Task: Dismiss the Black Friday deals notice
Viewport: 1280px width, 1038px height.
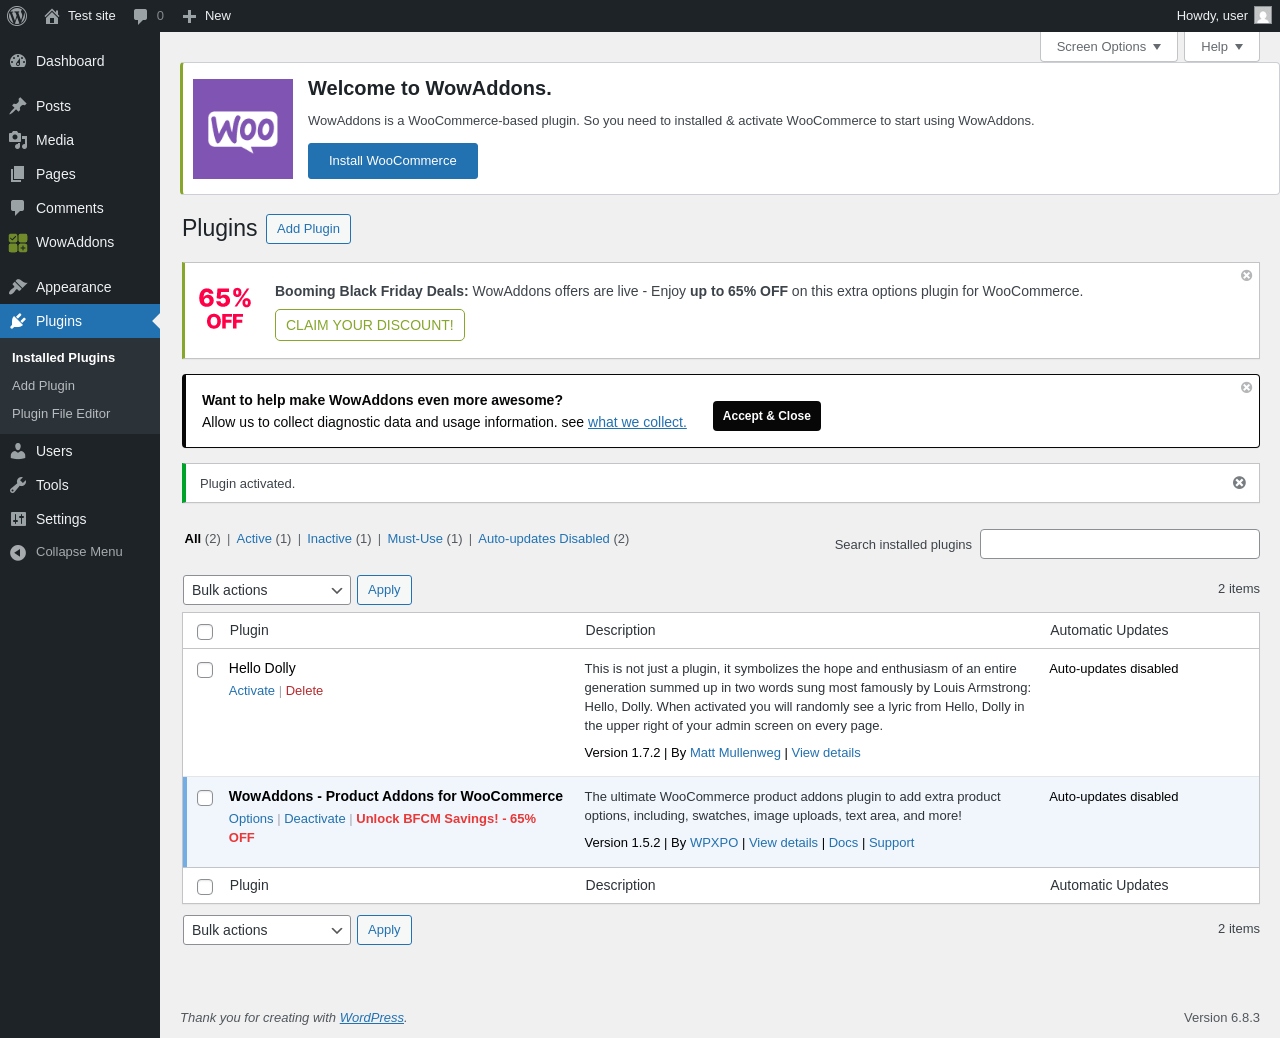Action: tap(1246, 275)
